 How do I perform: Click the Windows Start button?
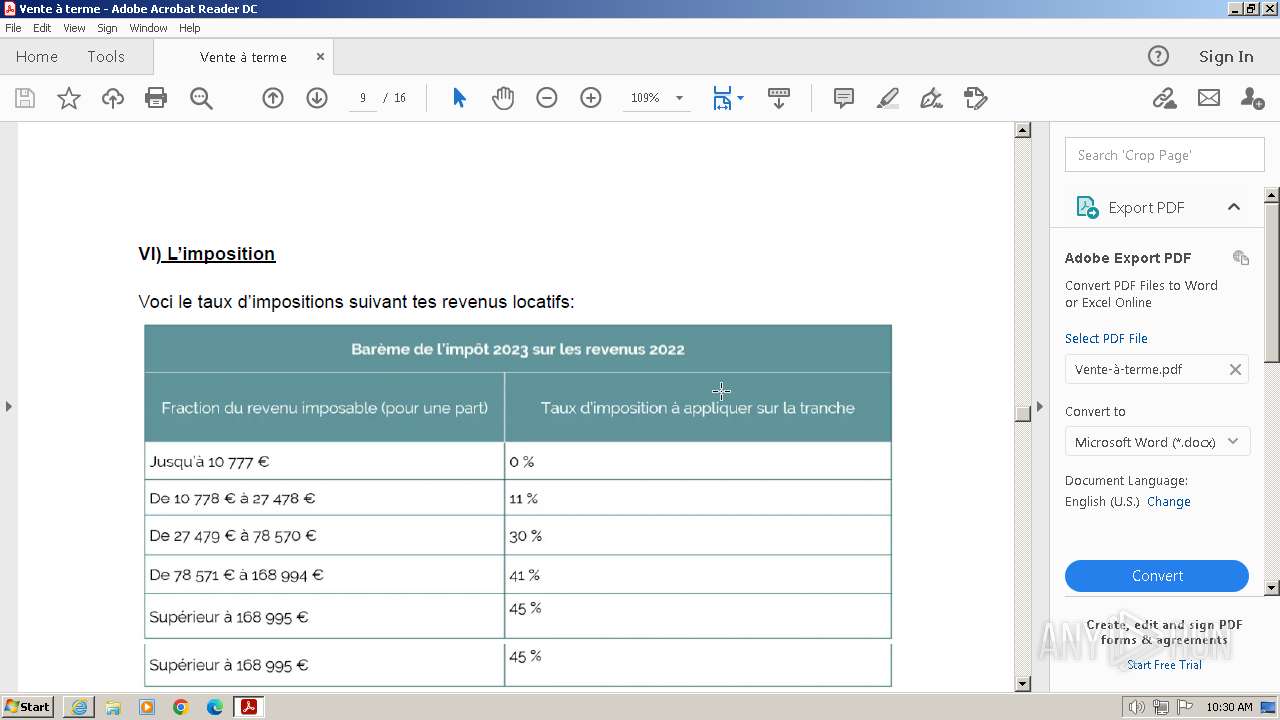(x=28, y=706)
